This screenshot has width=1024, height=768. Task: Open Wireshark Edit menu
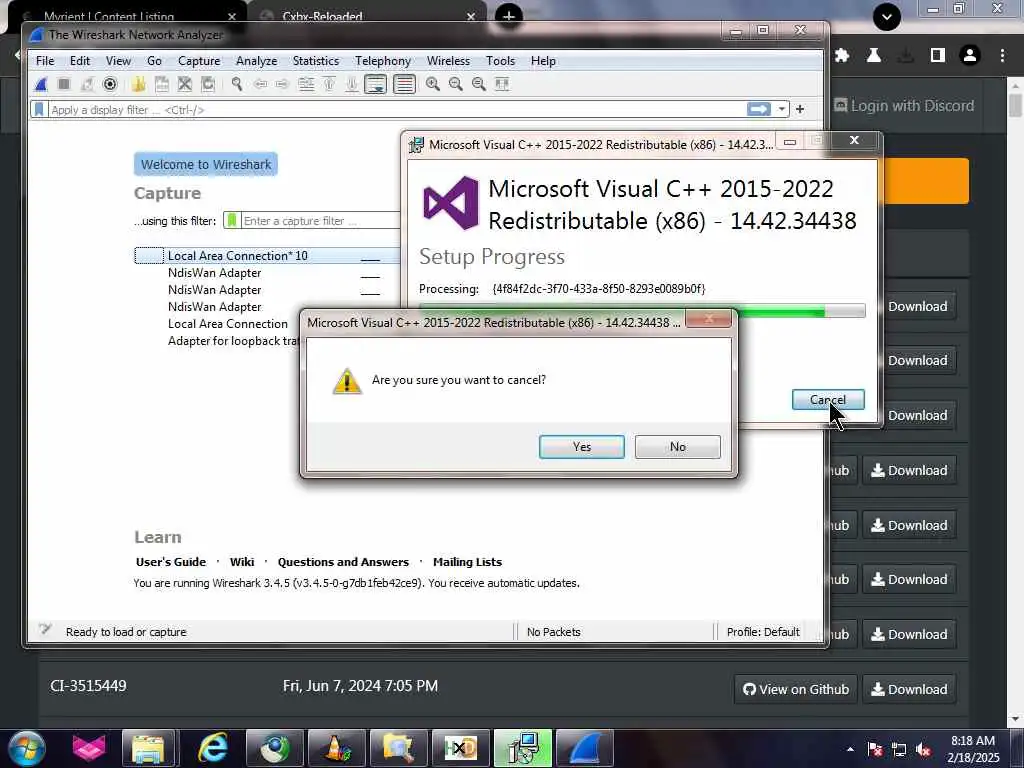tap(80, 61)
